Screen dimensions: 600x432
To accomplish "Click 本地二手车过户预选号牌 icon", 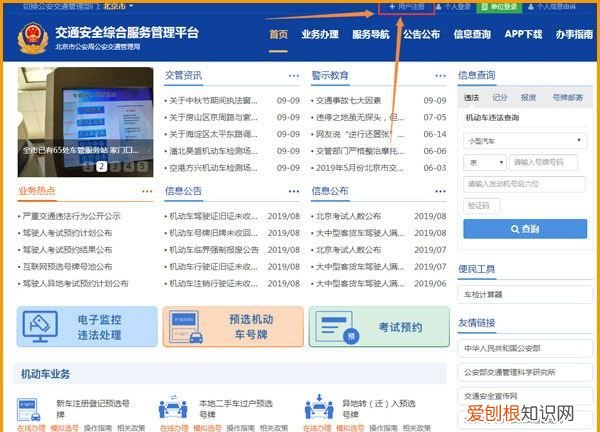I will point(173,406).
